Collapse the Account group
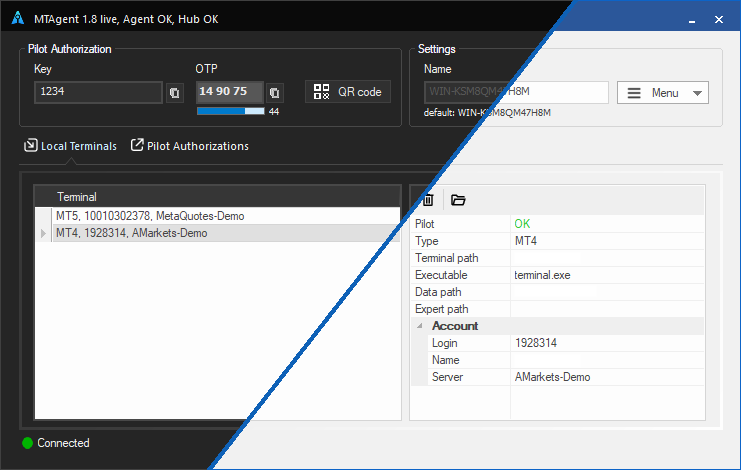 [x=420, y=326]
